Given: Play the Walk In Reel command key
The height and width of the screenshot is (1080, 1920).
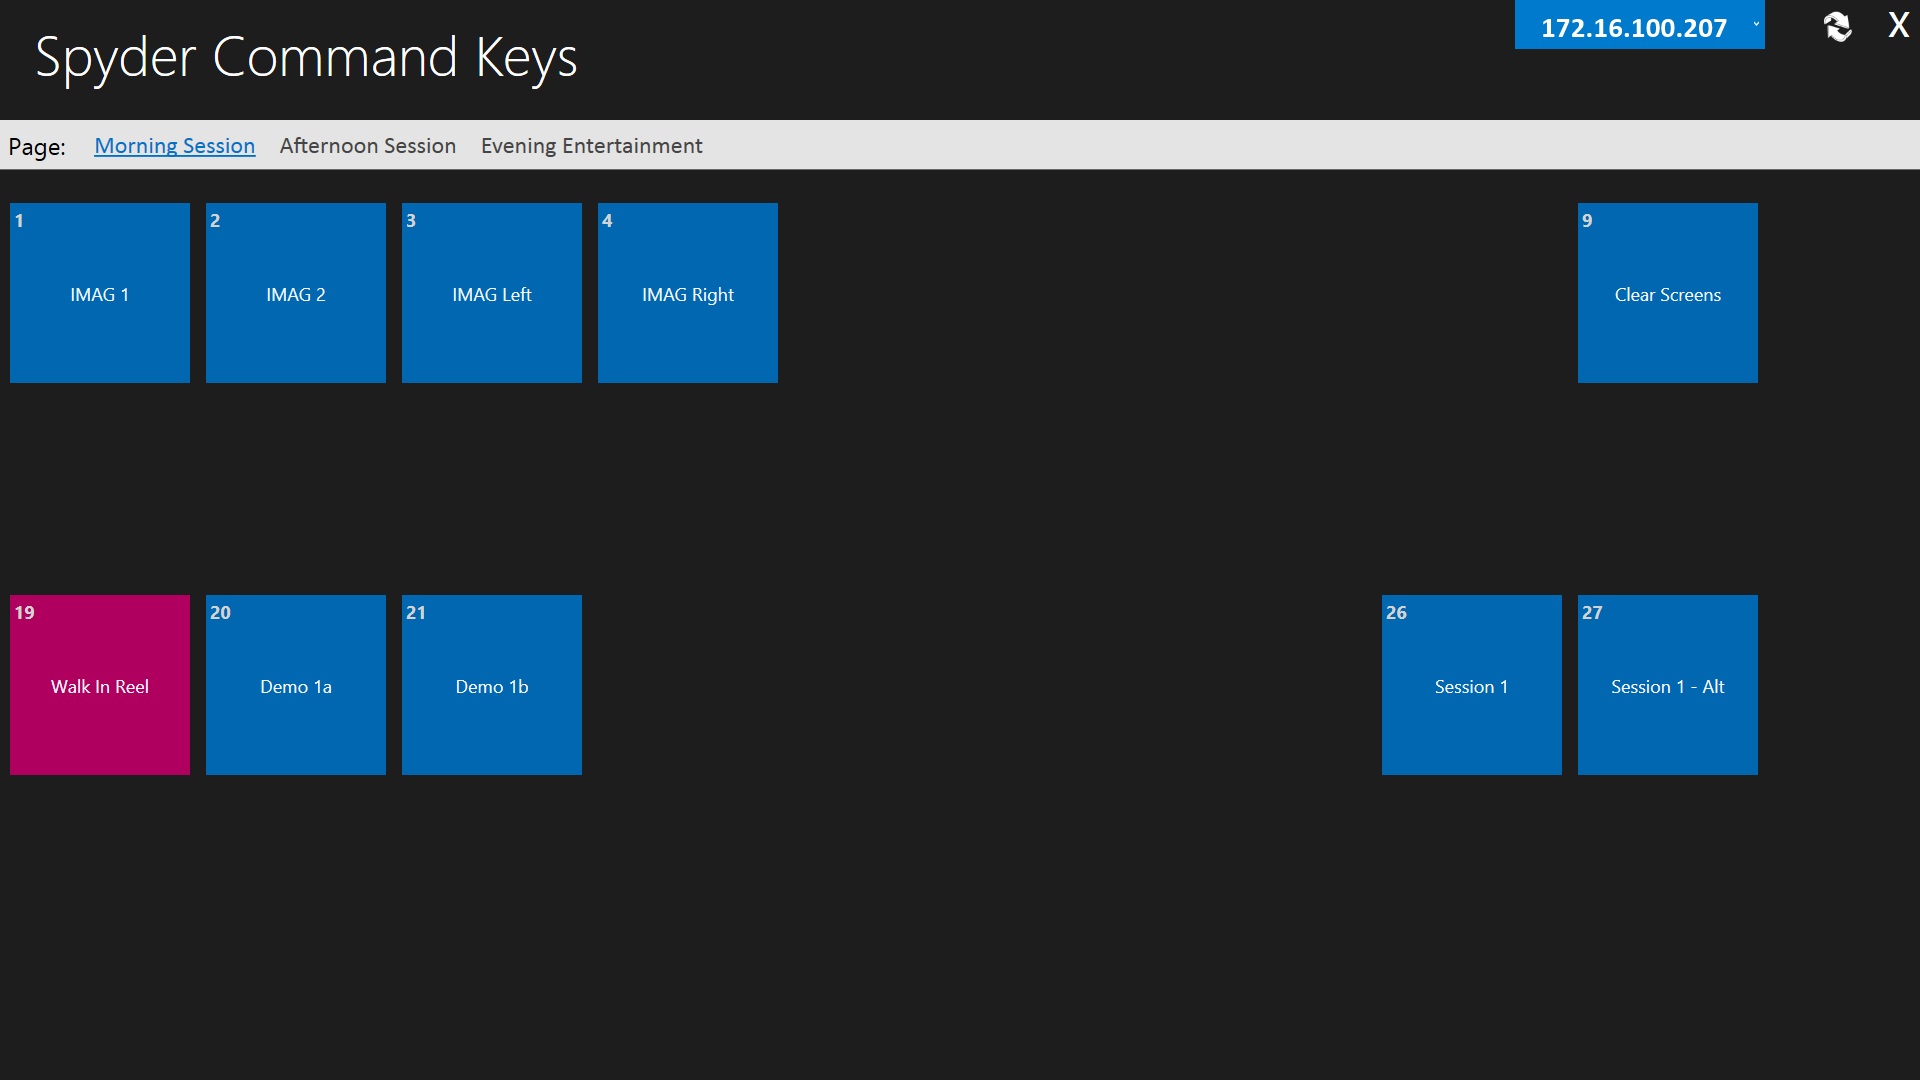Looking at the screenshot, I should tap(100, 685).
